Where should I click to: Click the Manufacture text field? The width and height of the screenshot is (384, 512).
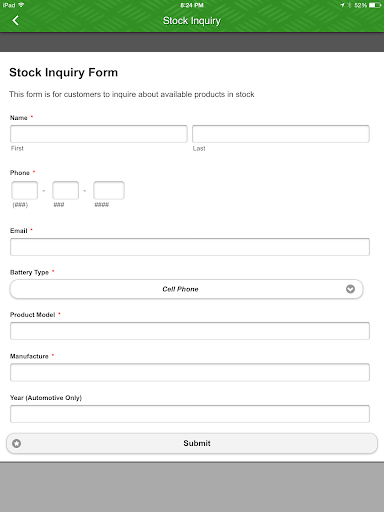click(x=190, y=372)
